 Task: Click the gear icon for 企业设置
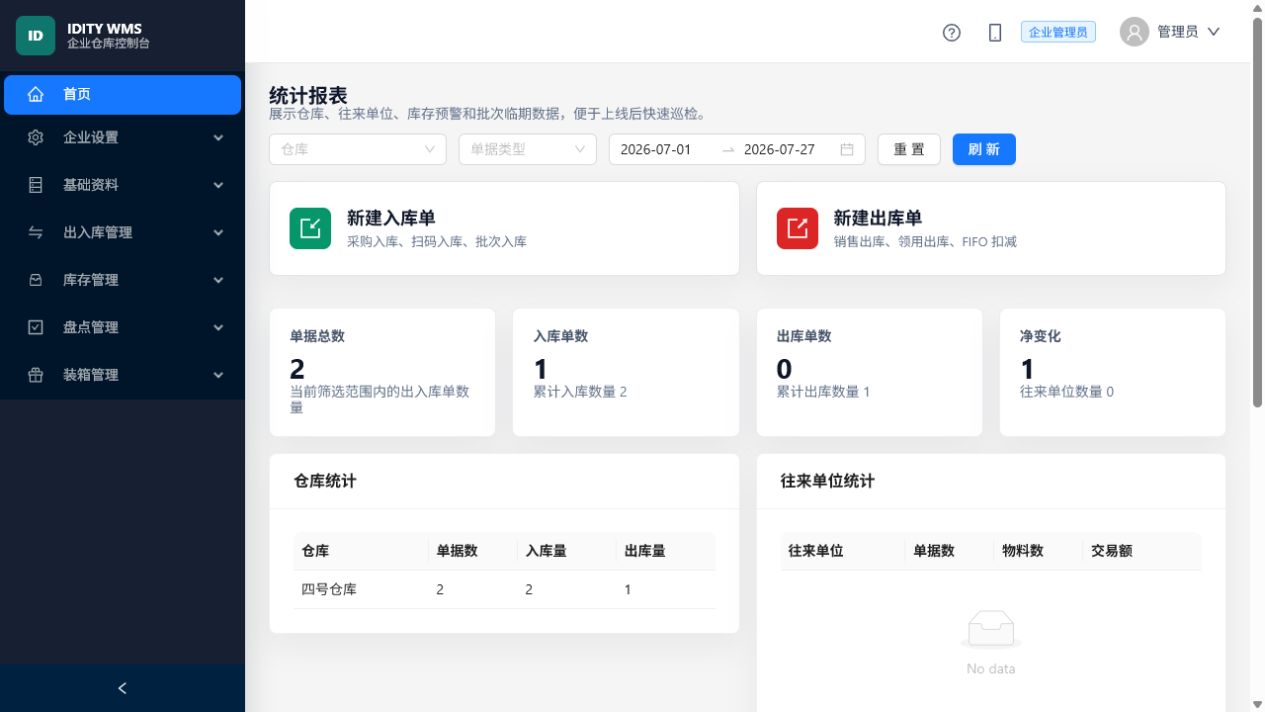[x=36, y=138]
